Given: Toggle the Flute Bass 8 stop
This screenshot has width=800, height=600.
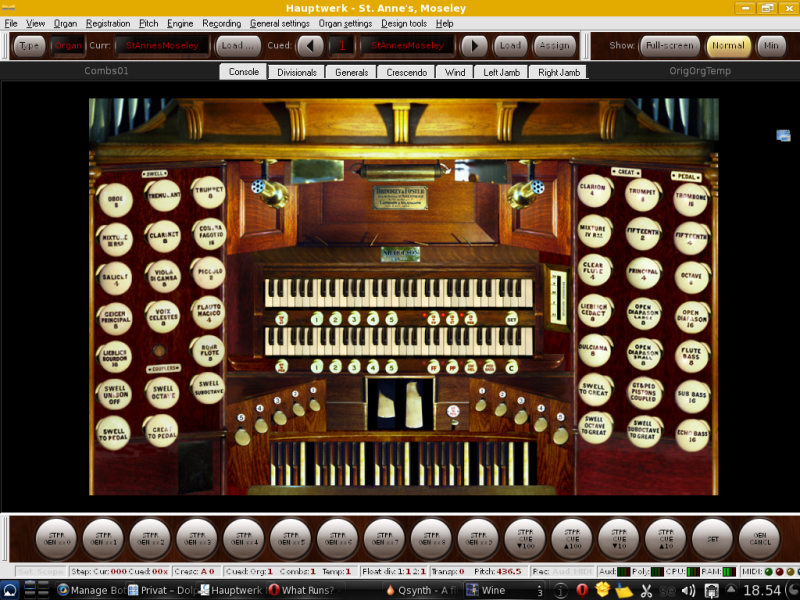Looking at the screenshot, I should point(692,355).
